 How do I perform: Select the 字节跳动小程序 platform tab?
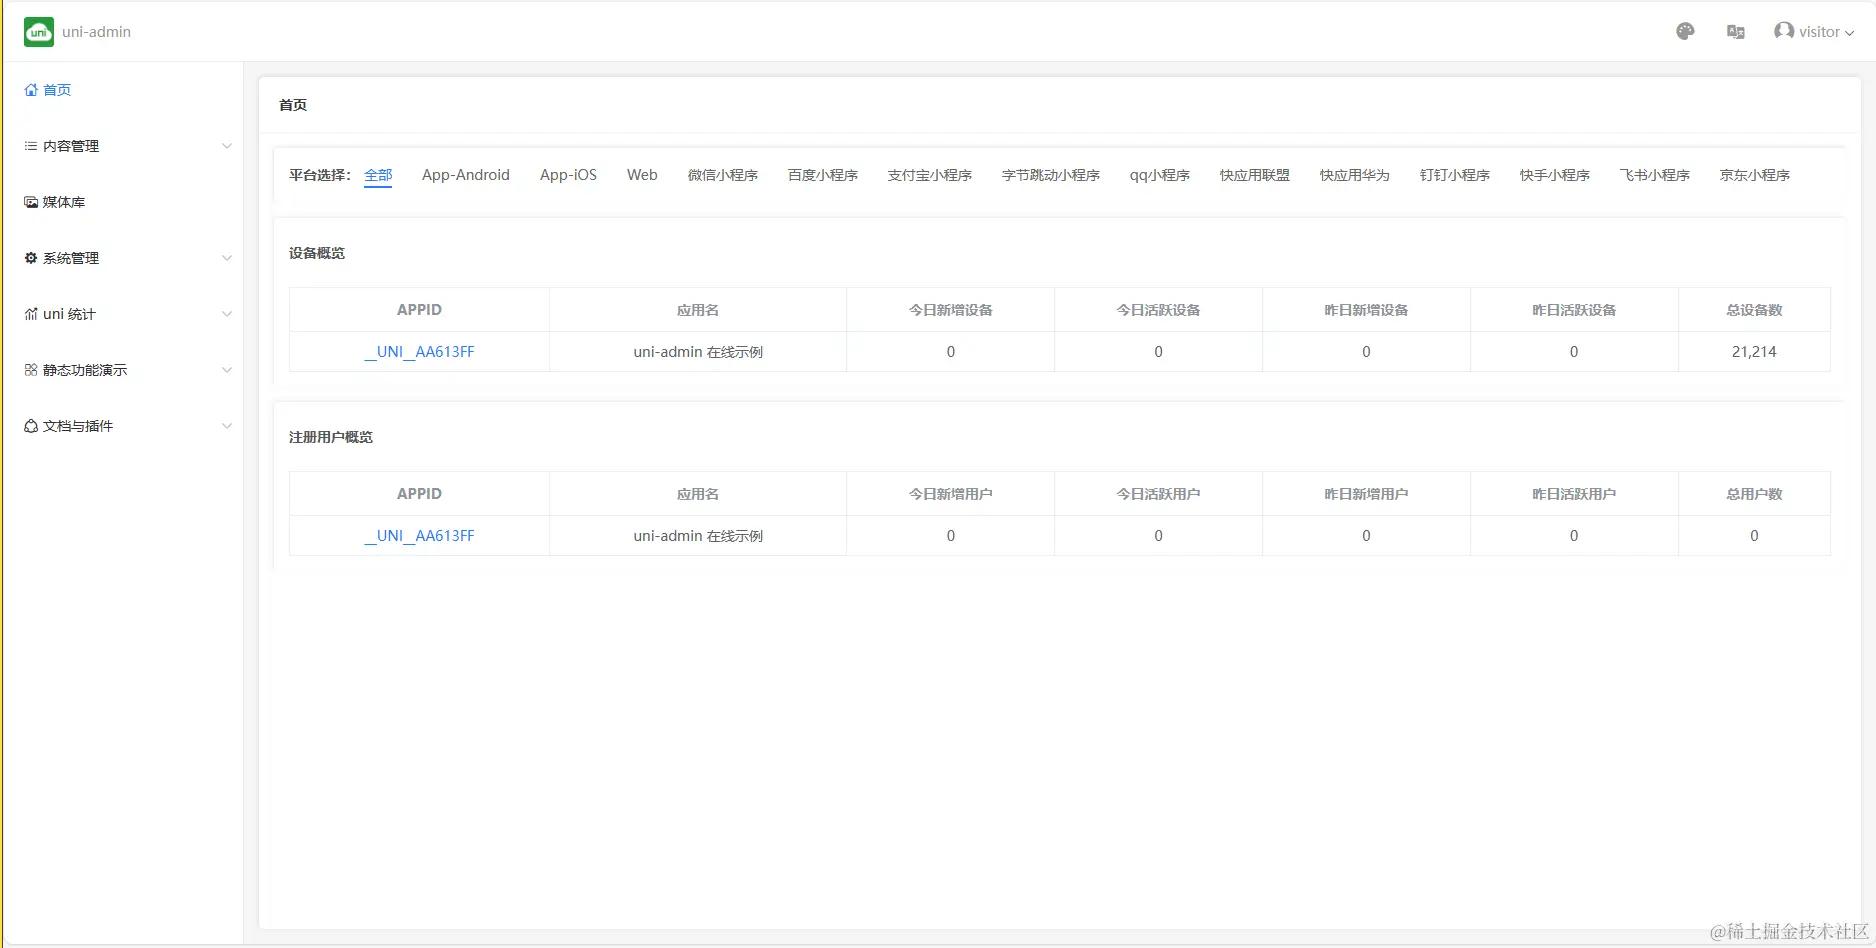pos(1051,175)
